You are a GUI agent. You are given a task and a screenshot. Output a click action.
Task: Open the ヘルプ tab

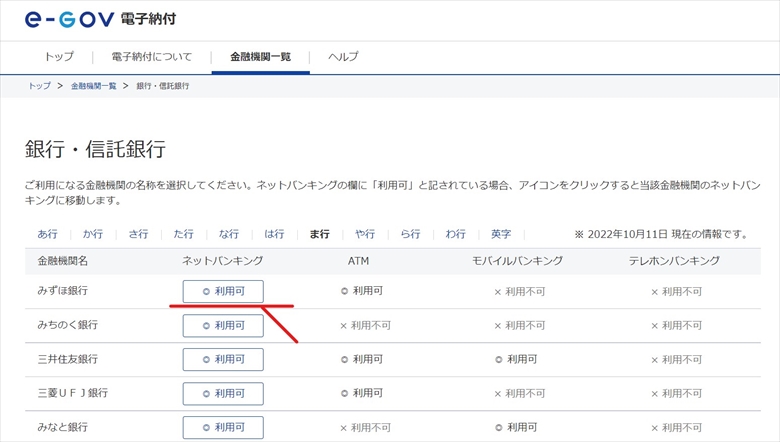click(x=343, y=57)
